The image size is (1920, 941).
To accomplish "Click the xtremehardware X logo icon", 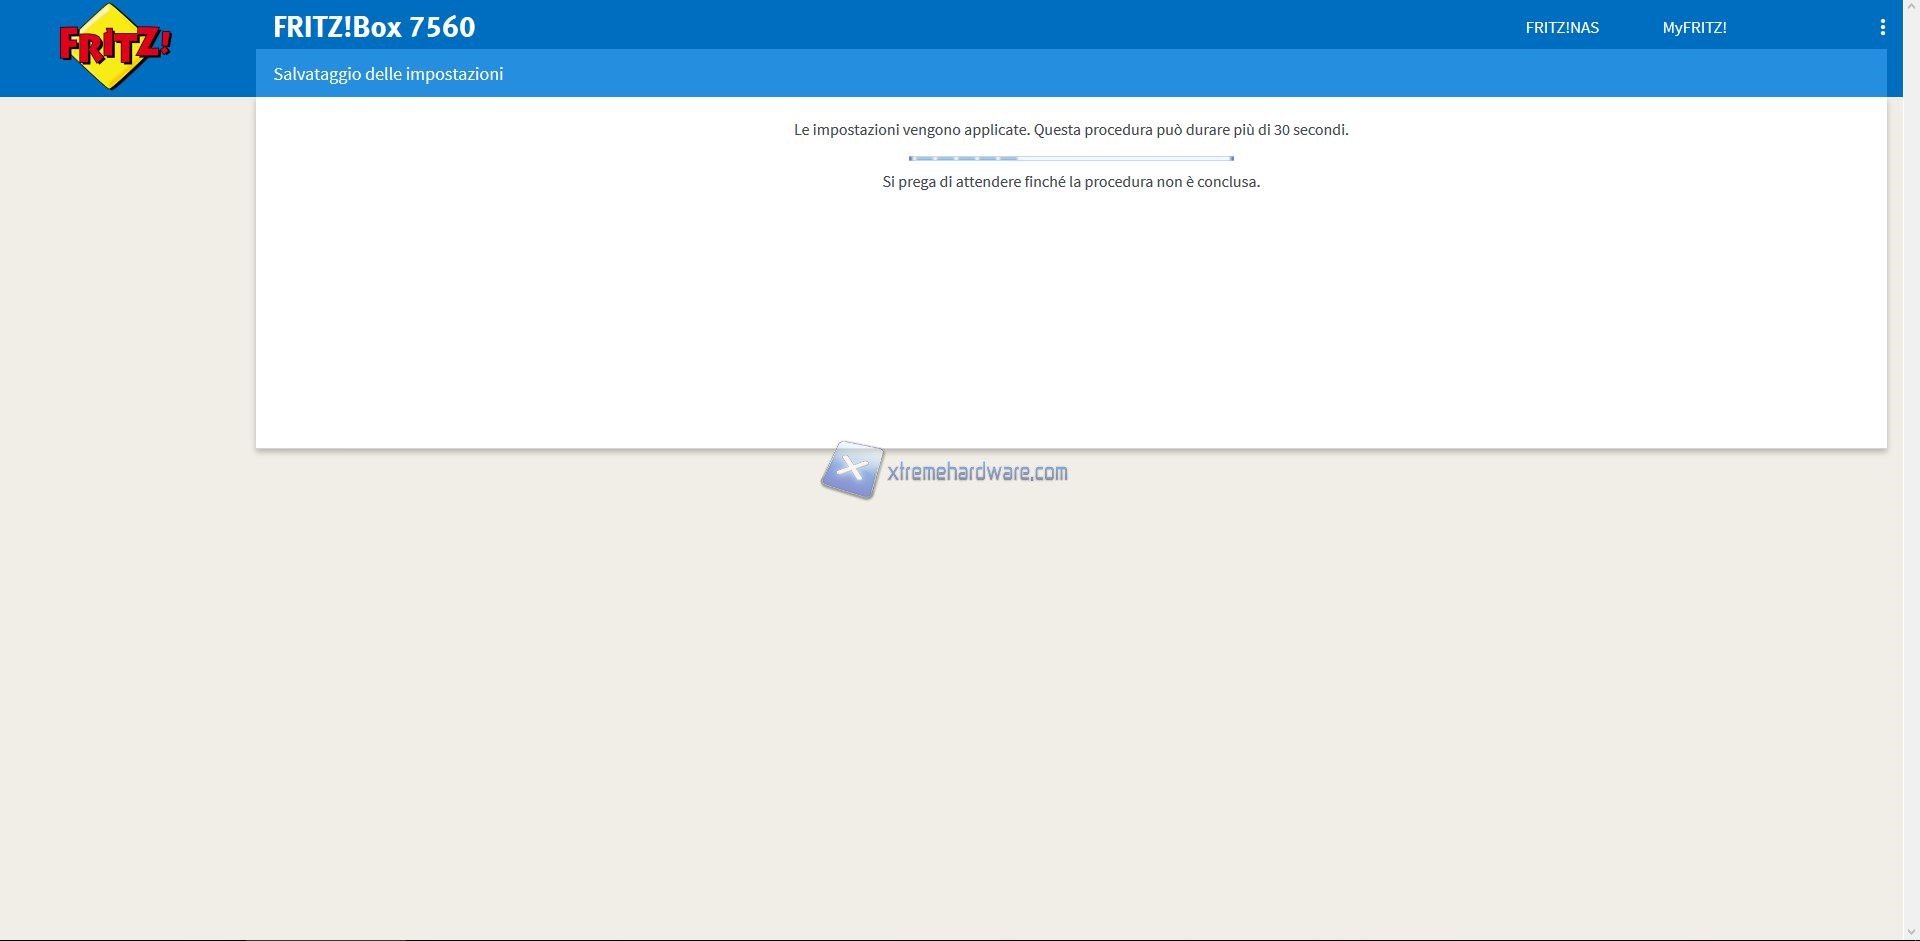I will click(x=851, y=470).
